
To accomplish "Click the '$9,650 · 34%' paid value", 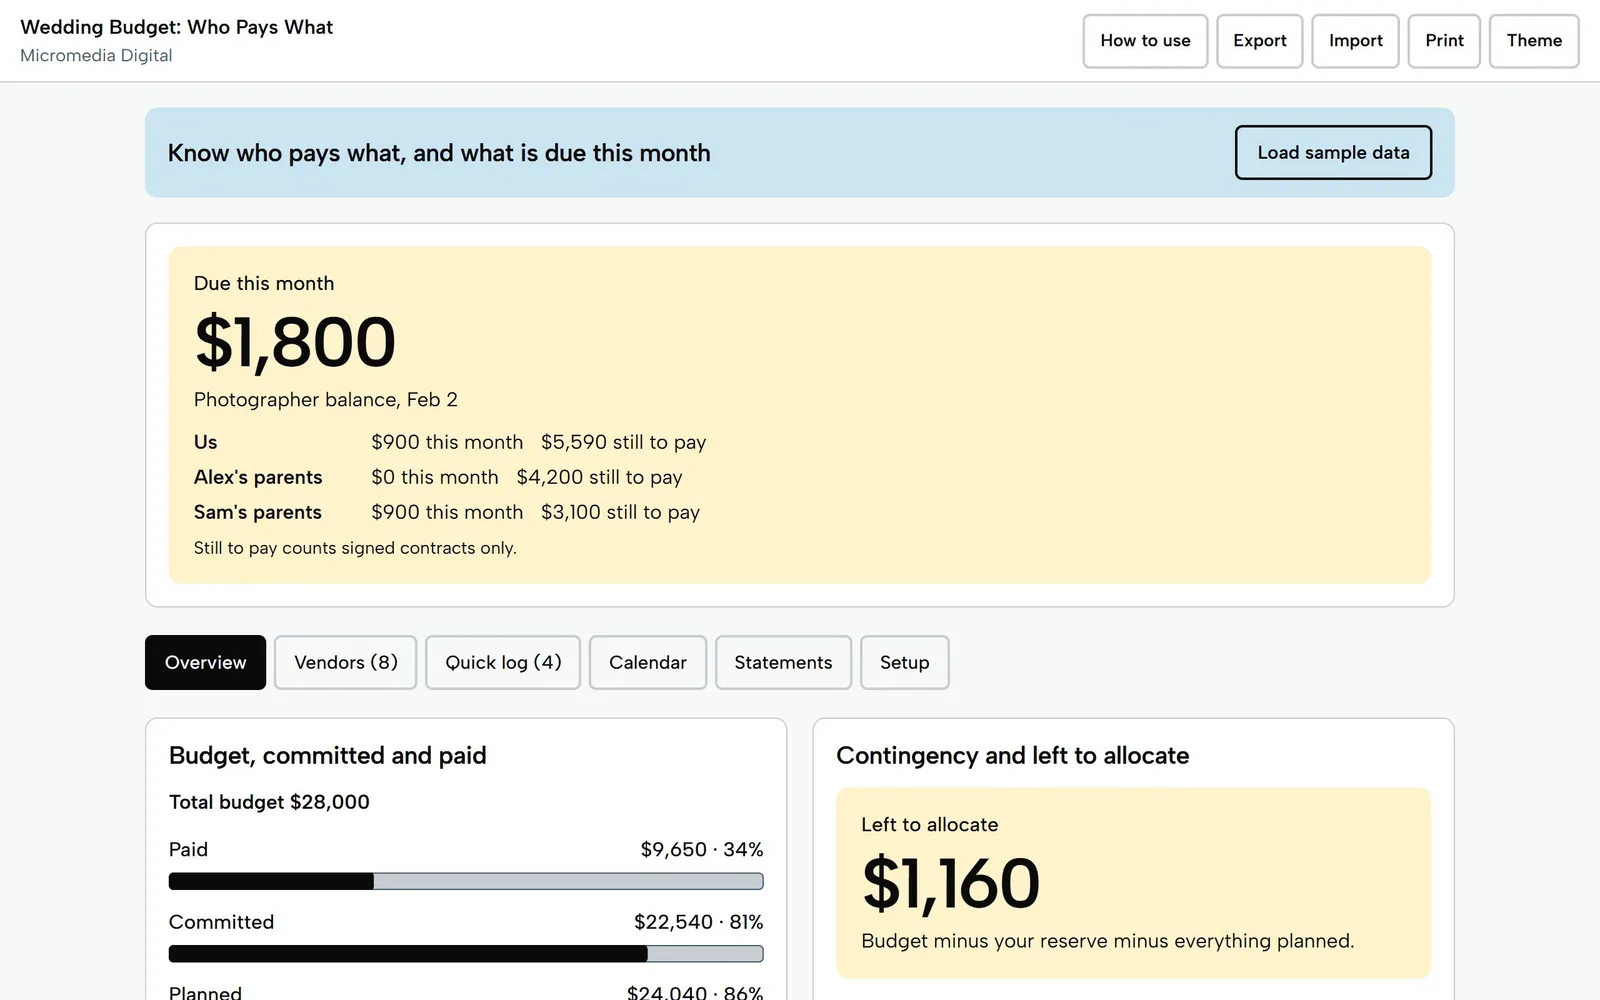I will [702, 849].
